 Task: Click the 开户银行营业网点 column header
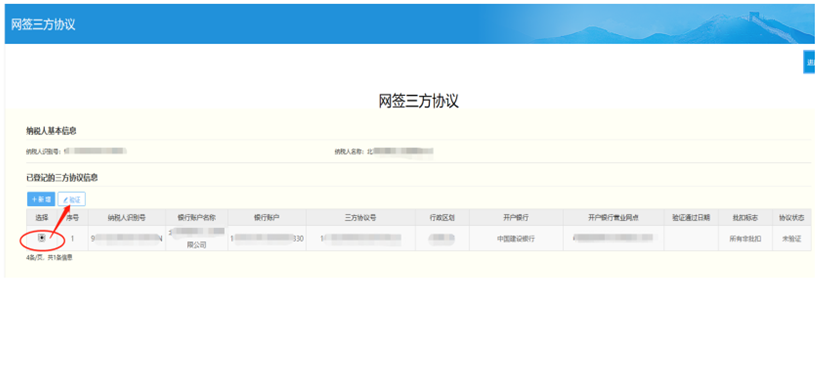pyautogui.click(x=613, y=218)
